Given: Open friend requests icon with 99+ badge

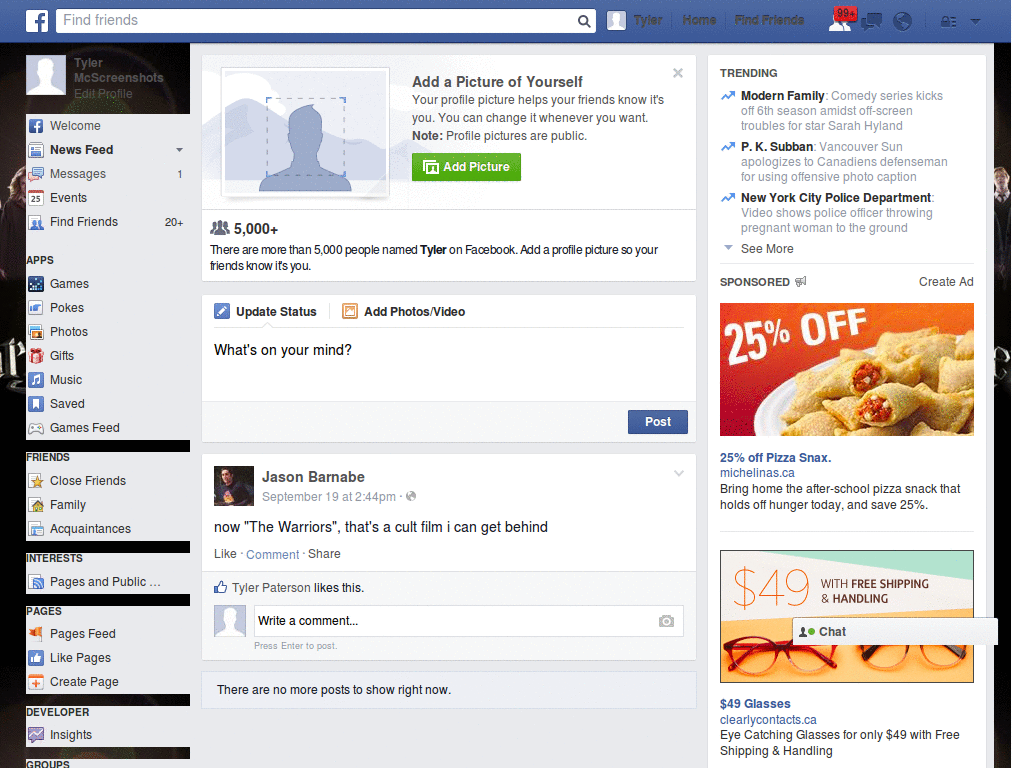Looking at the screenshot, I should point(841,20).
